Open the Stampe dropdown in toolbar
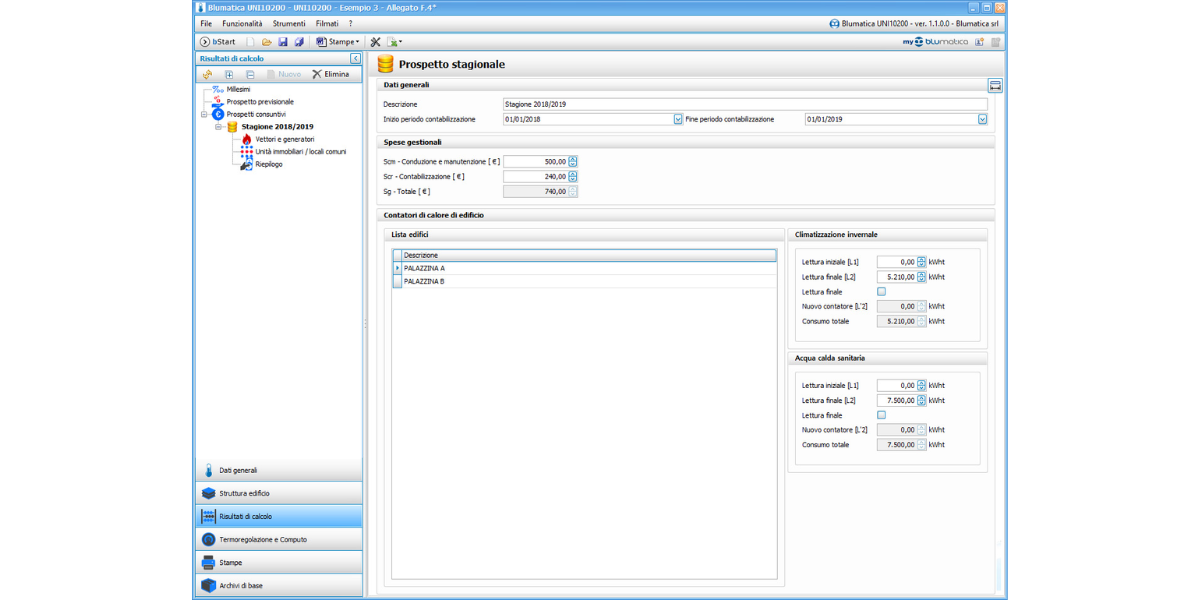The image size is (1200, 600). pyautogui.click(x=338, y=42)
